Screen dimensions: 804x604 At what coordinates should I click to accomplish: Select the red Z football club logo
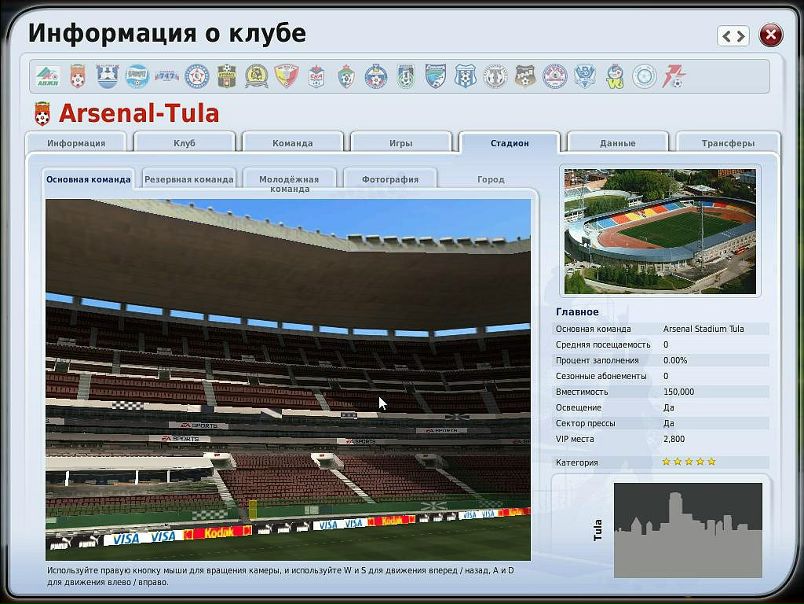pos(675,76)
